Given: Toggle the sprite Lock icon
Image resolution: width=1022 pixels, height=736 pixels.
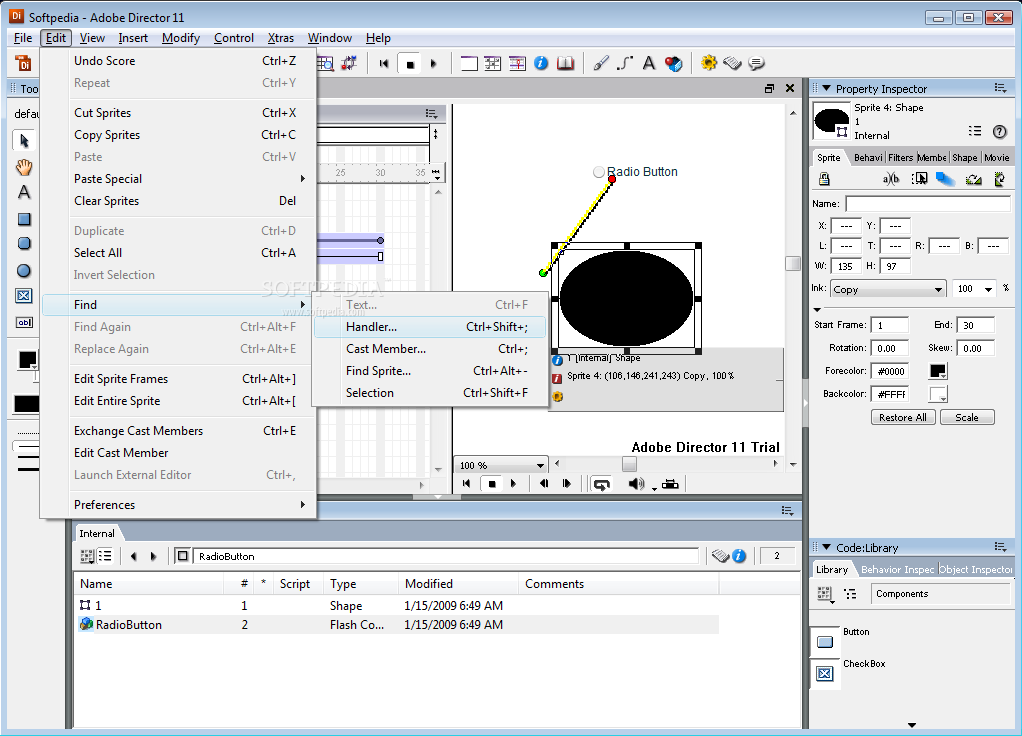Looking at the screenshot, I should coord(824,179).
